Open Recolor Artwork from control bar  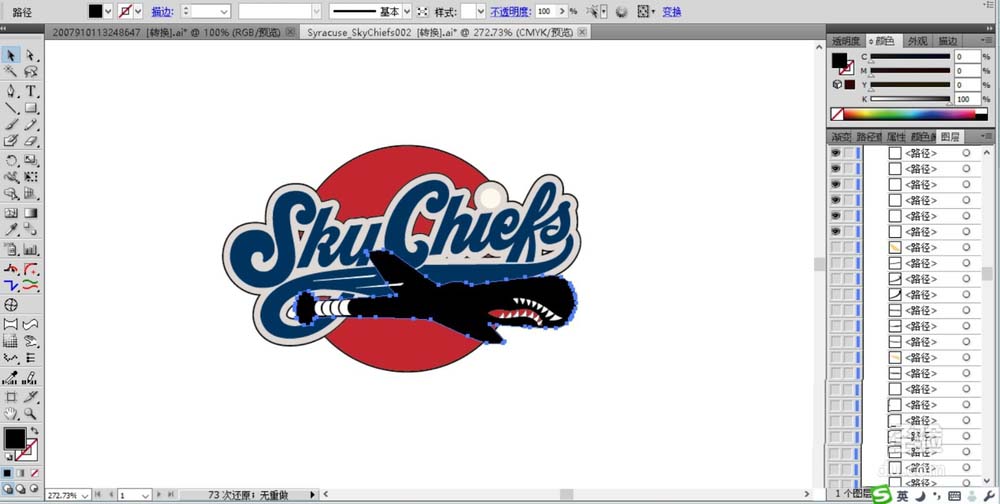622,11
